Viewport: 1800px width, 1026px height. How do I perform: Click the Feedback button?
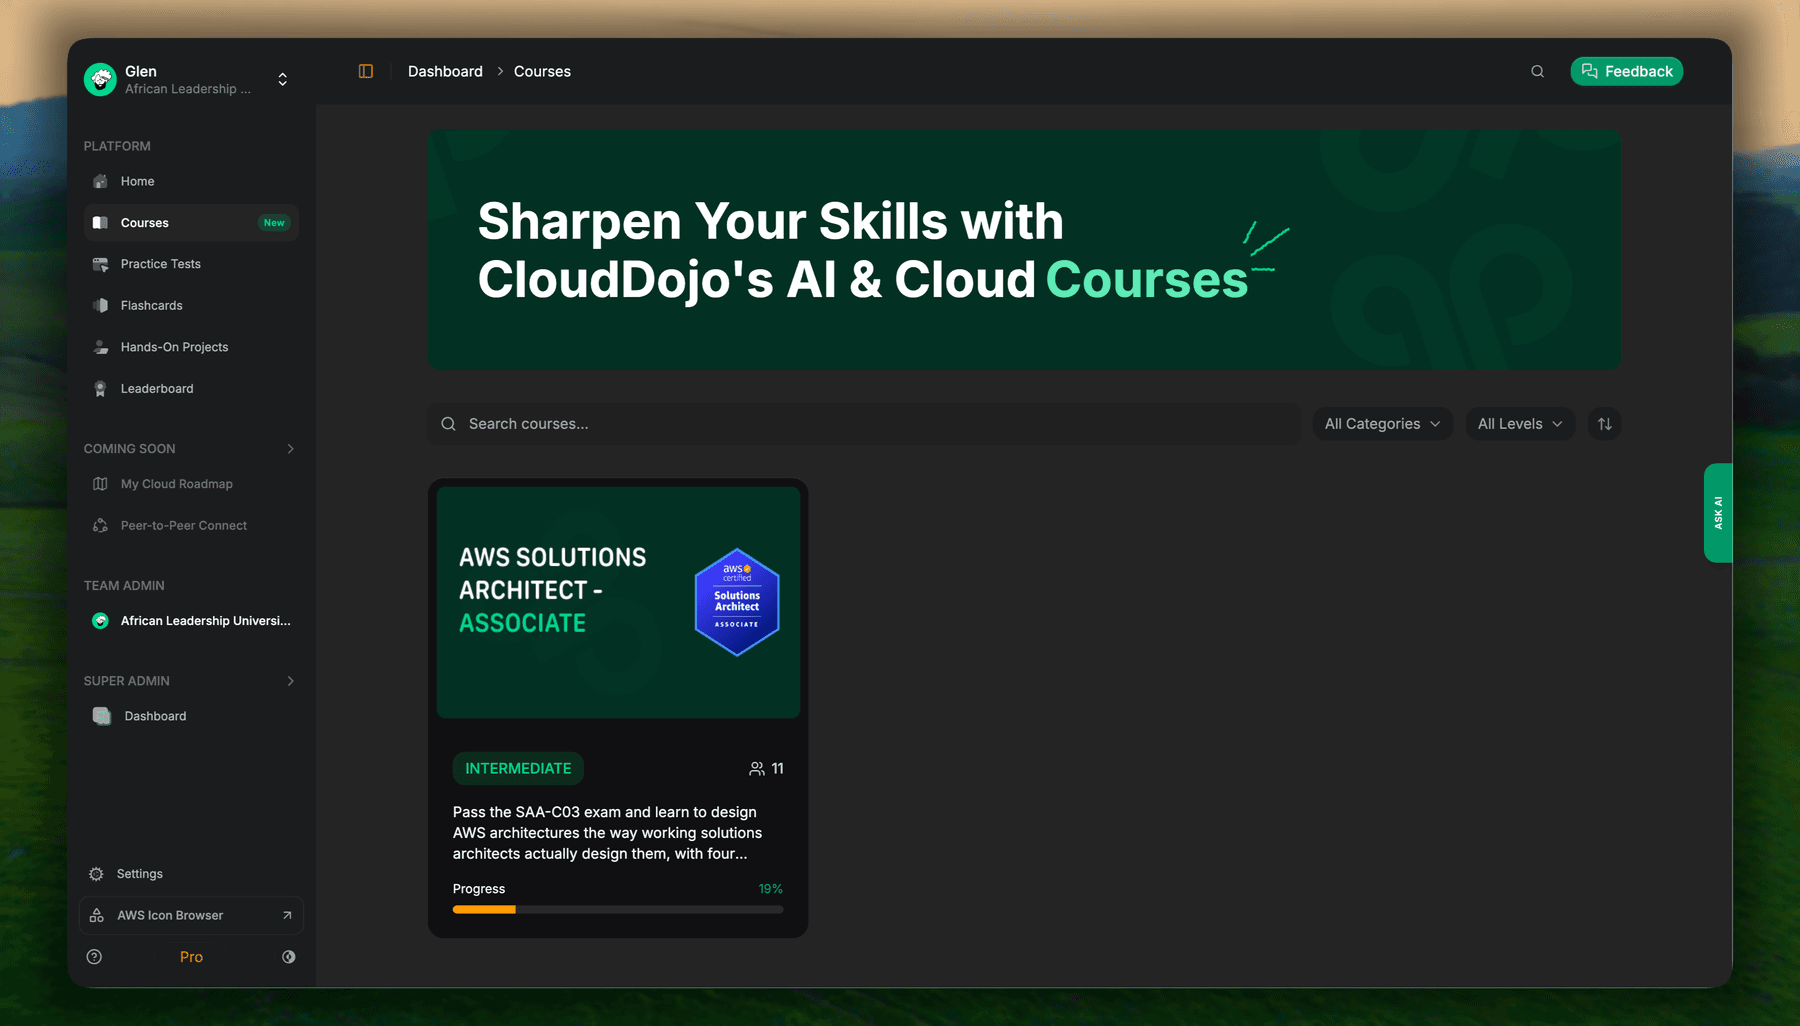(1626, 71)
